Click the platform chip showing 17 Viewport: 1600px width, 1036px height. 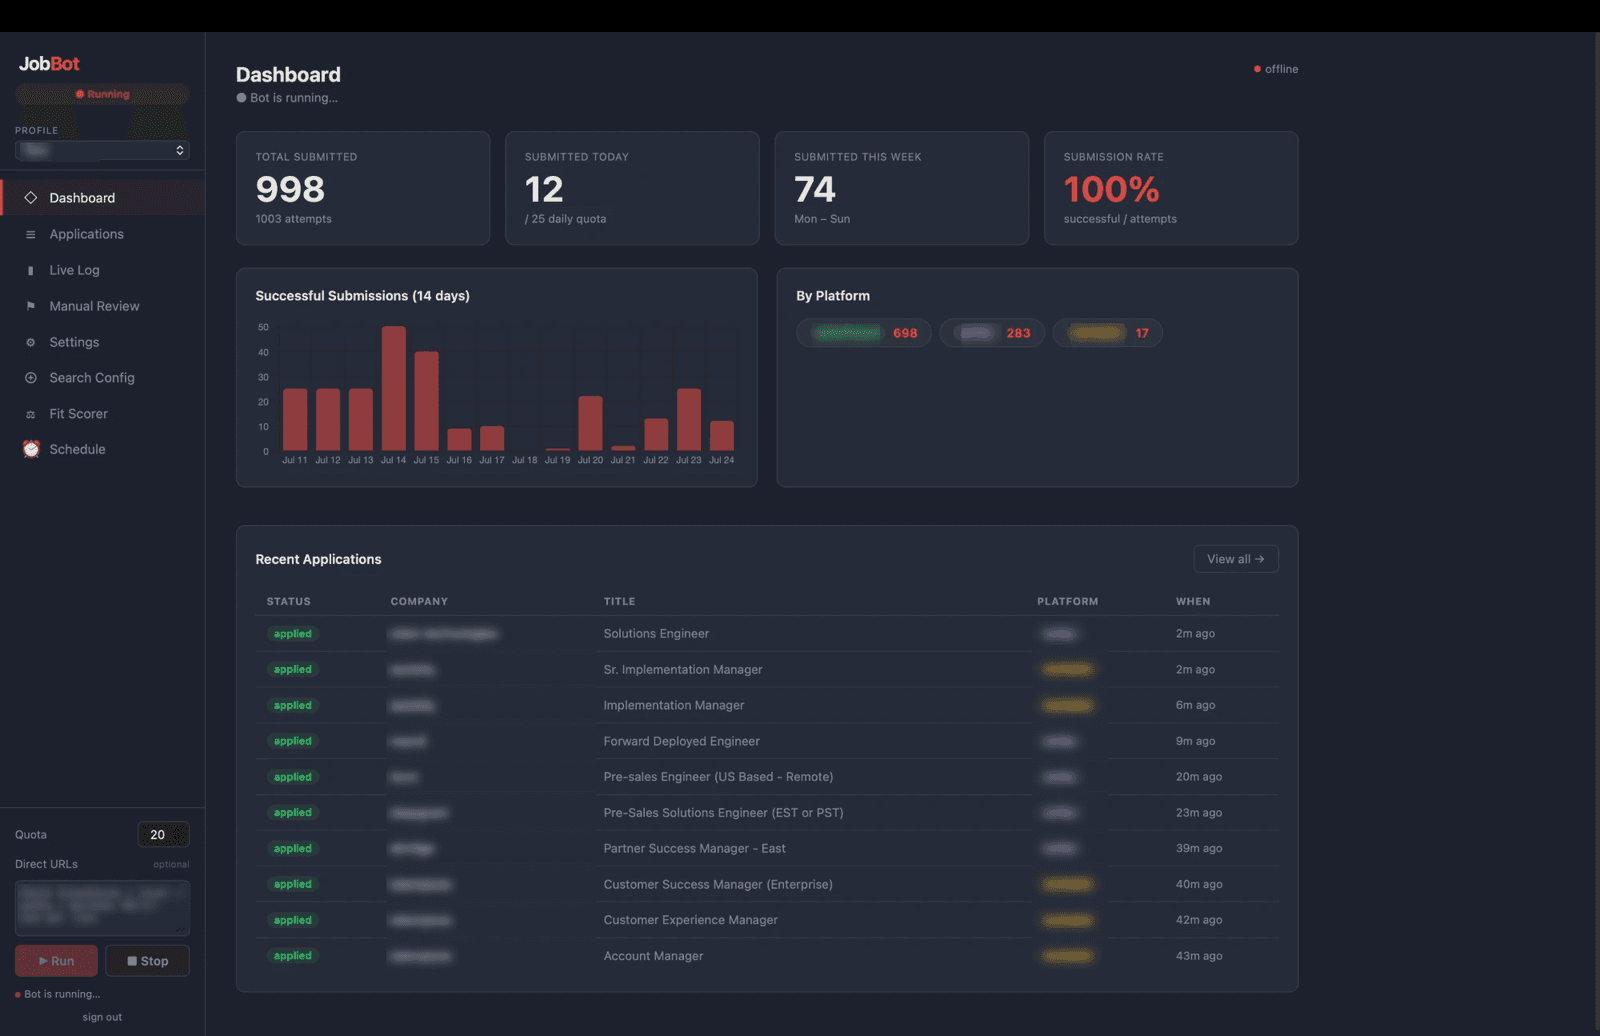[1107, 333]
